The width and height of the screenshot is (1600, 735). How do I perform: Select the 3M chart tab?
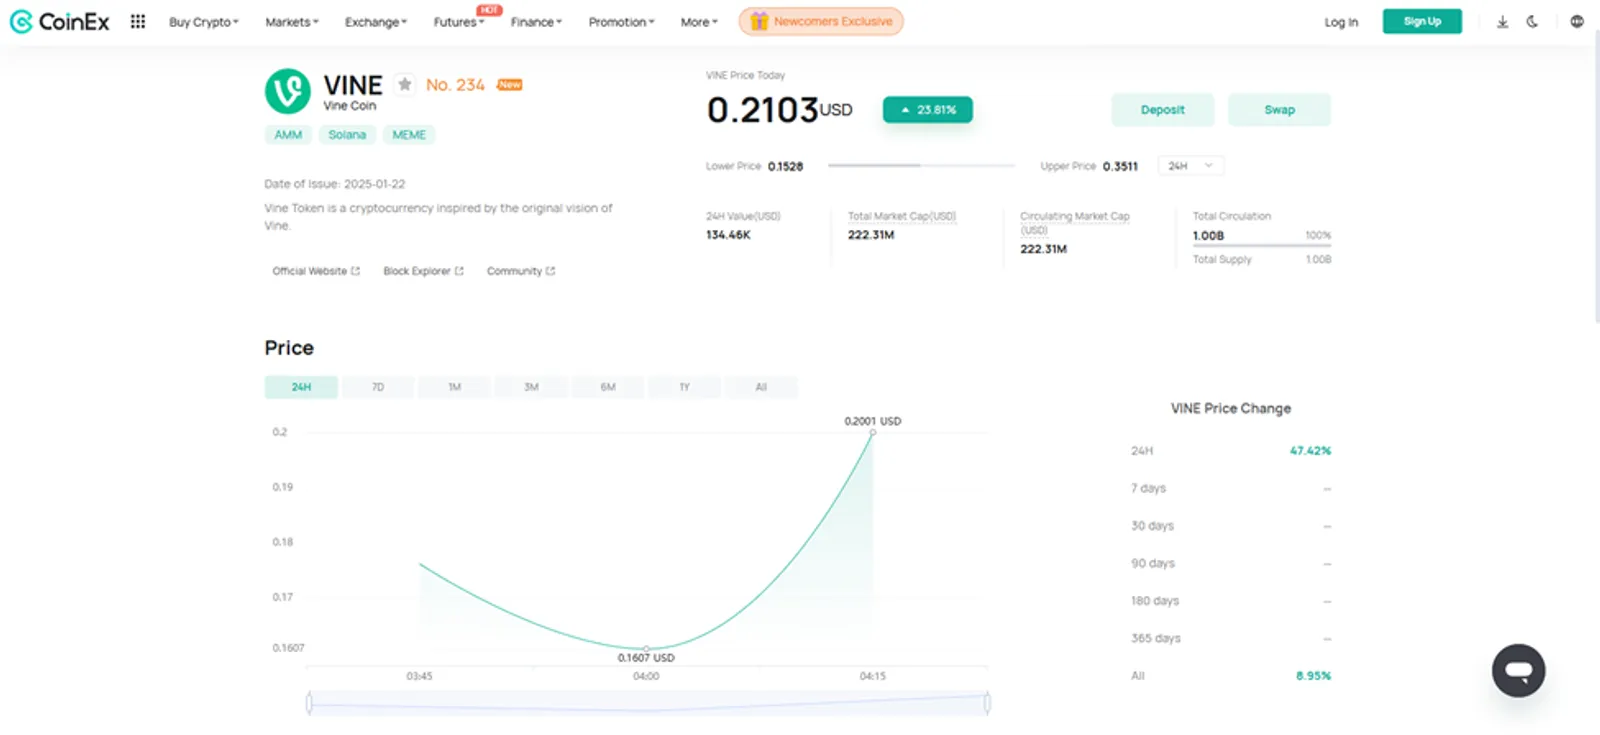coord(531,387)
